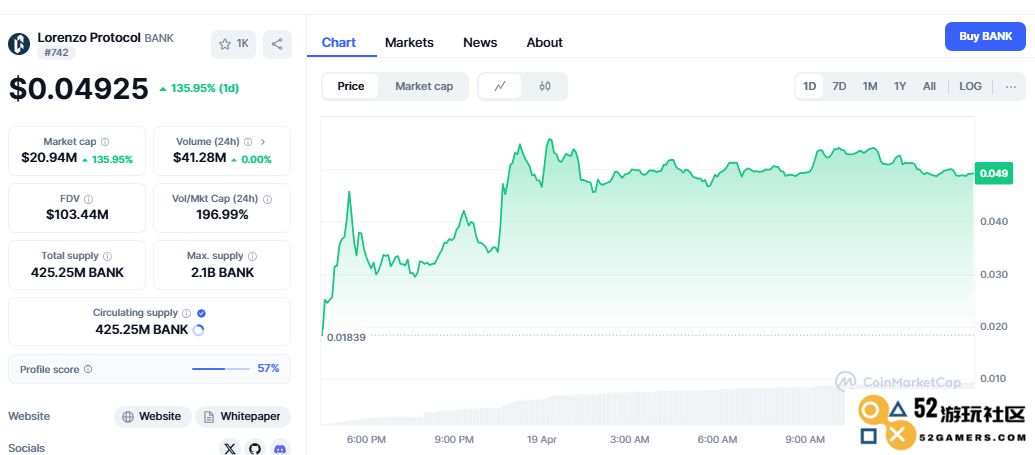Click the $103.44M FDV value
The width and height of the screenshot is (1035, 455).
coord(77,215)
